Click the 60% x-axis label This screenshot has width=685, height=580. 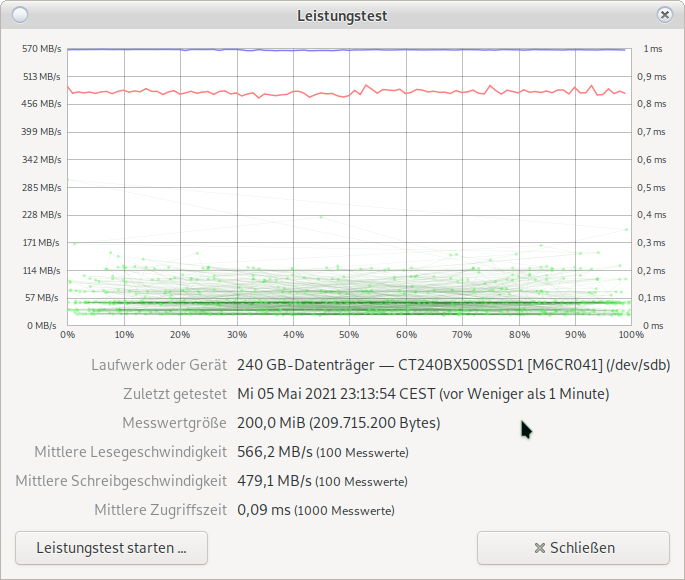[x=406, y=335]
